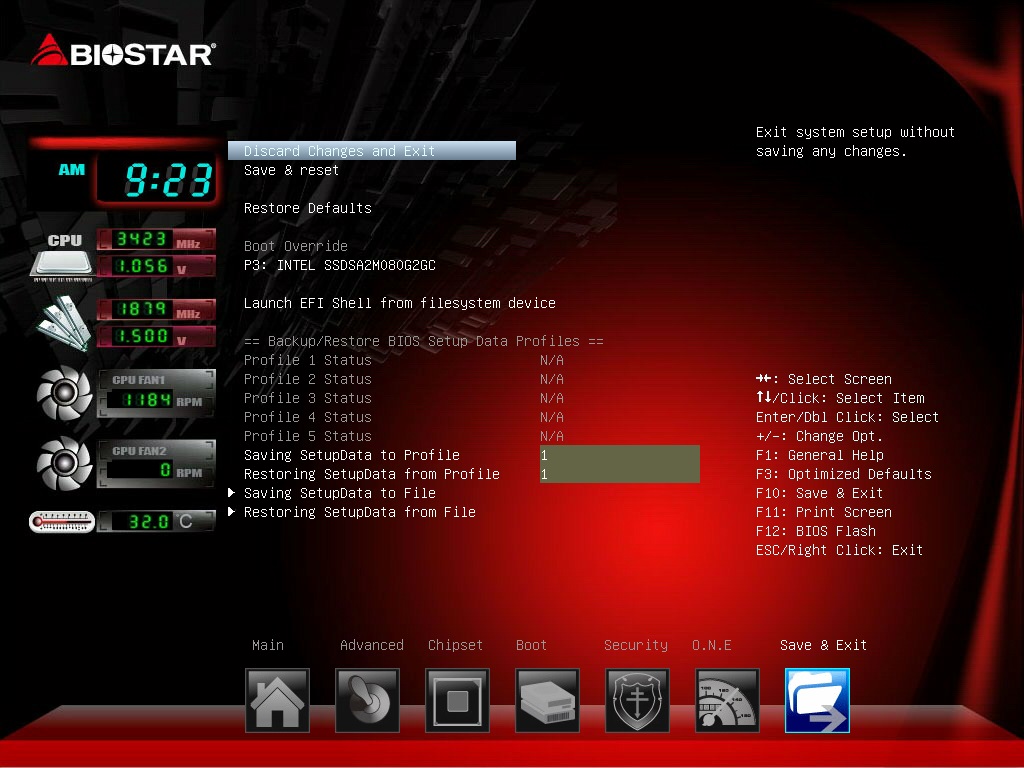The width and height of the screenshot is (1024, 768).
Task: Expand Saving SetupData to File
Action: point(339,493)
